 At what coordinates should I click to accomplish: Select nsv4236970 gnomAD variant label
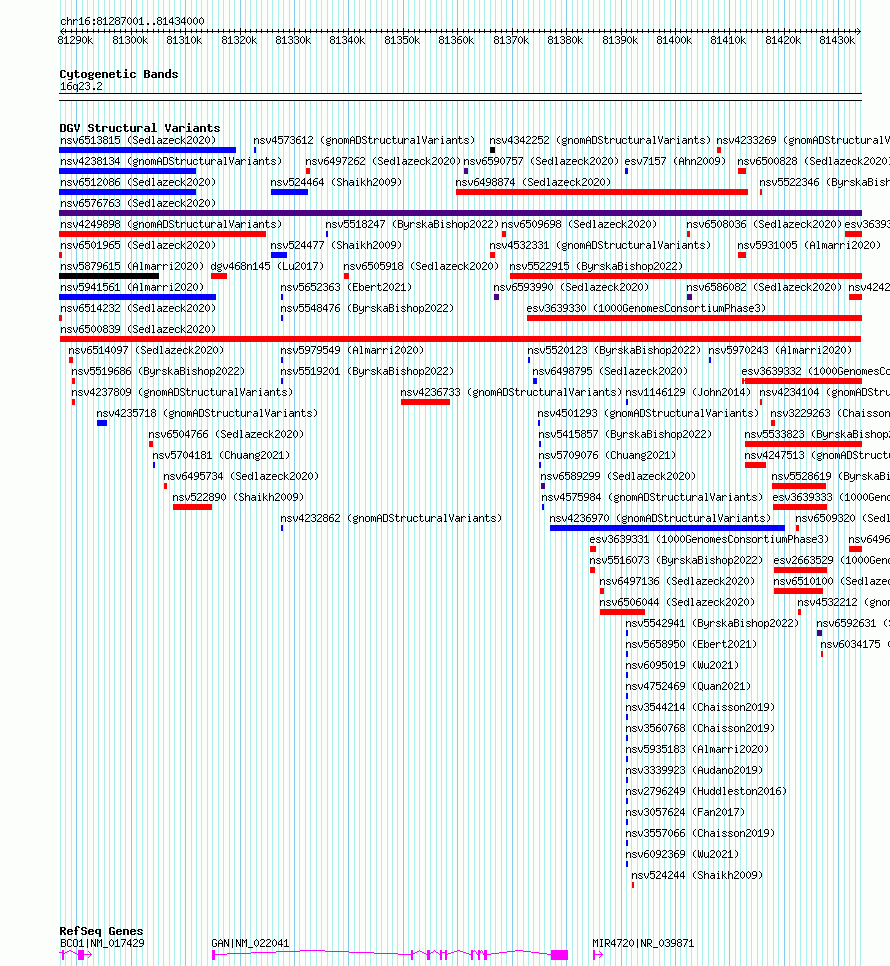pyautogui.click(x=660, y=518)
